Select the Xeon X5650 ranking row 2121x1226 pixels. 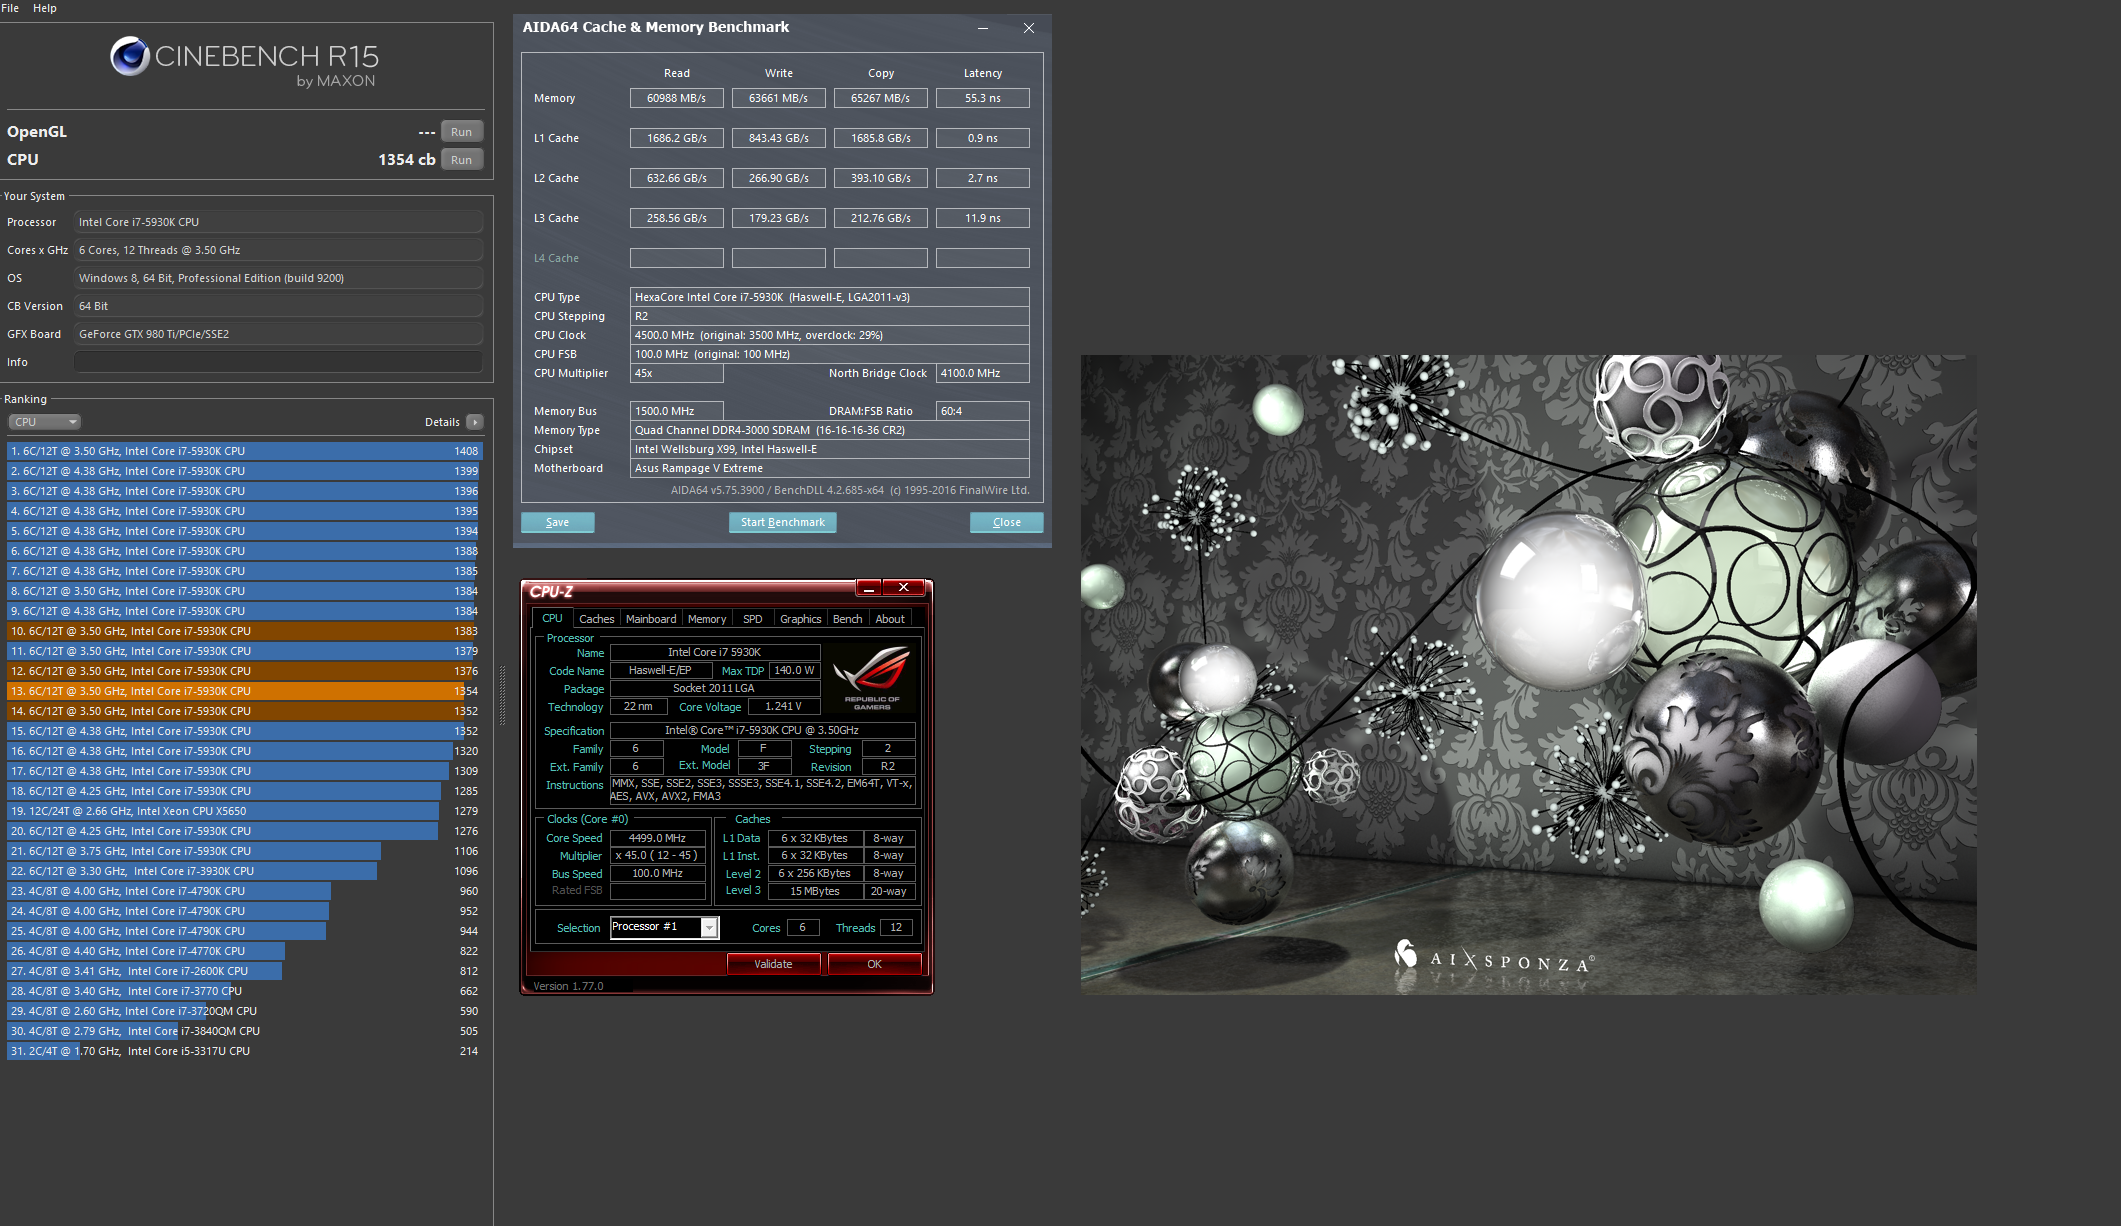[244, 811]
